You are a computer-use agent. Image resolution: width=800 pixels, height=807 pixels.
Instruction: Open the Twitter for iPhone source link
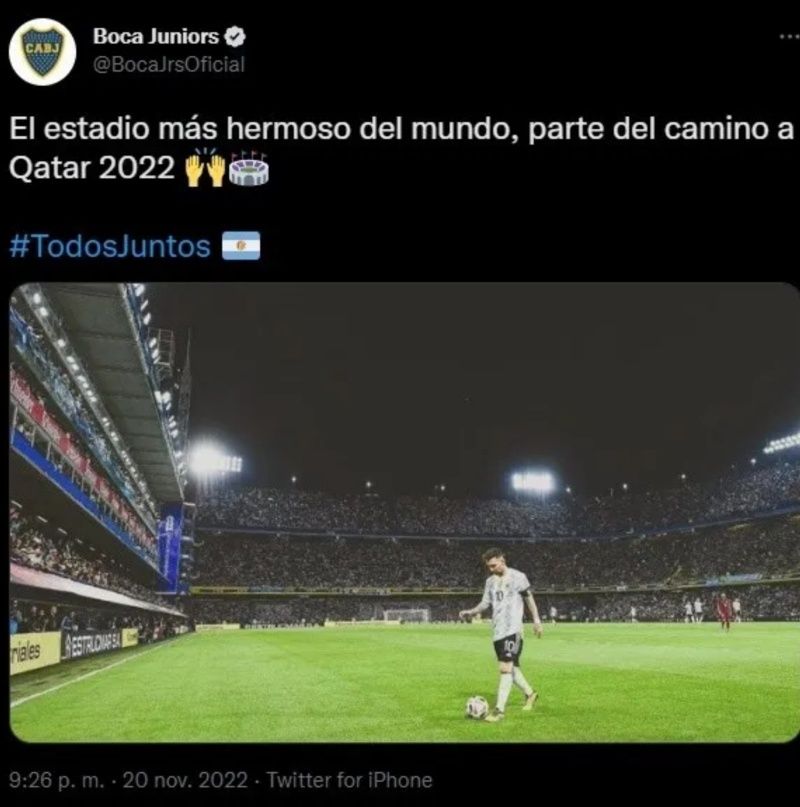pos(350,780)
